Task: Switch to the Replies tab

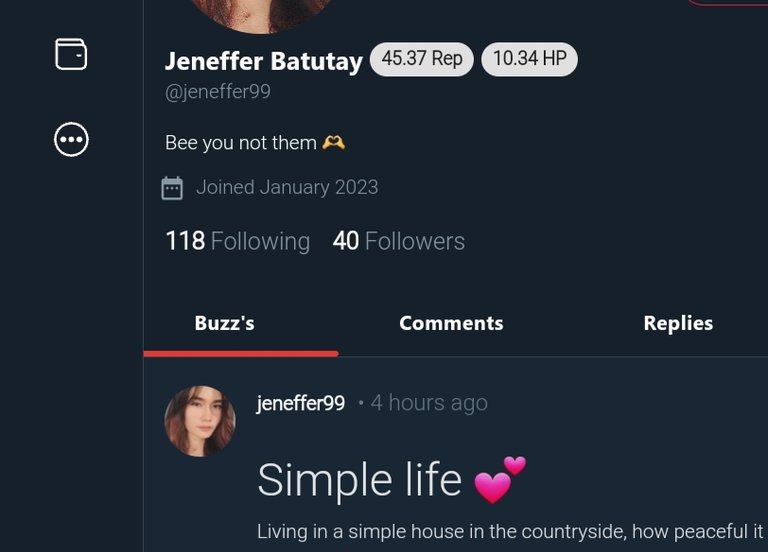Action: 678,323
